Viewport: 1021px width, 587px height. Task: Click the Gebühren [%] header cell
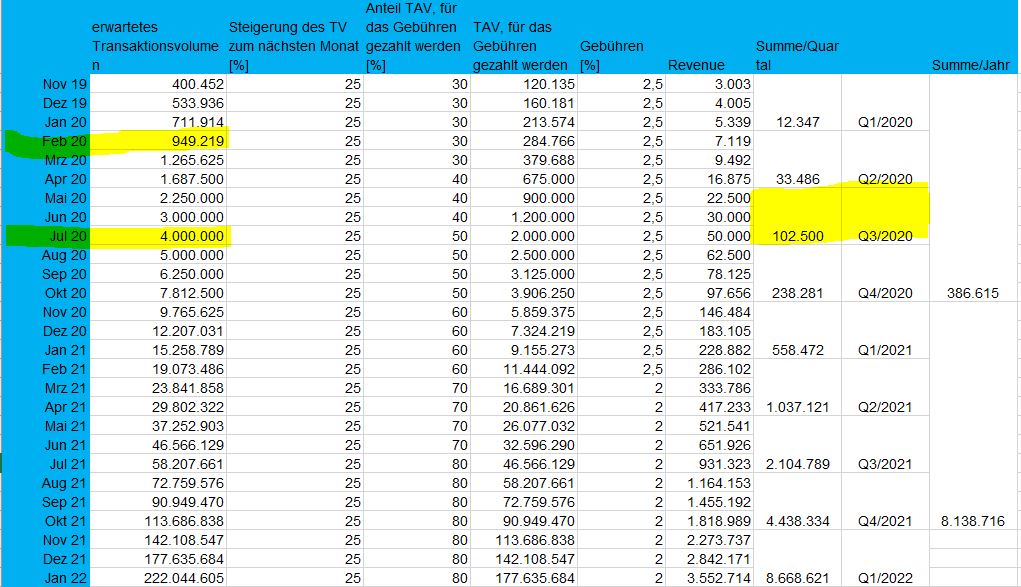(613, 52)
